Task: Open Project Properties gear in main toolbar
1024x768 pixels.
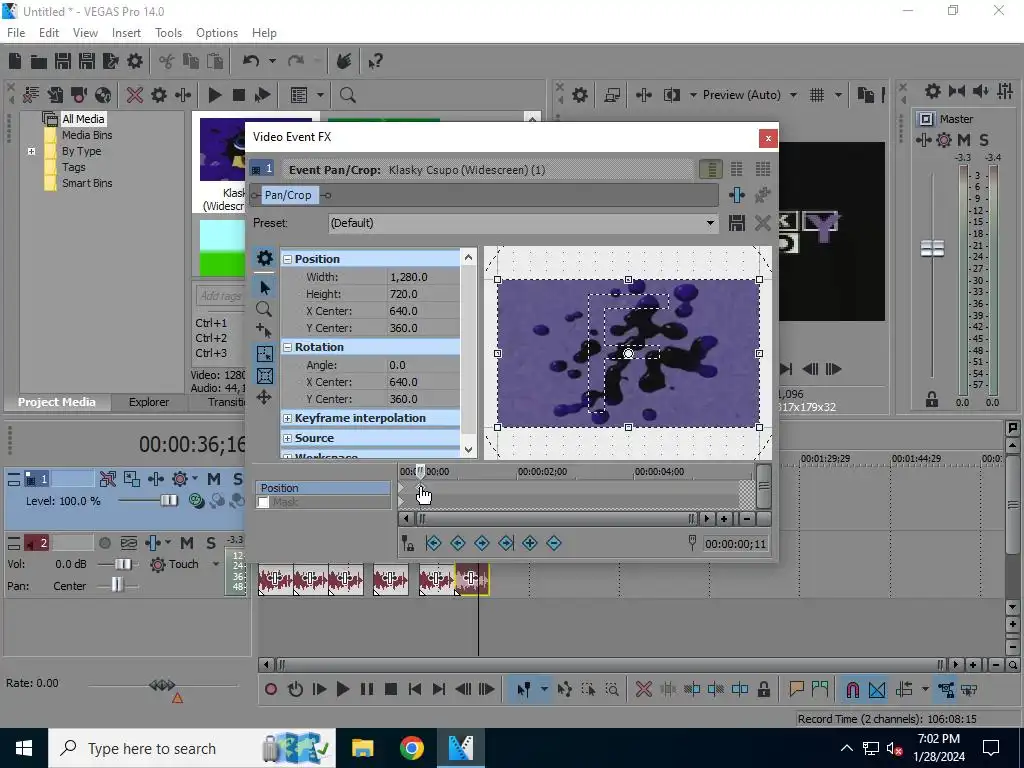Action: pos(135,61)
